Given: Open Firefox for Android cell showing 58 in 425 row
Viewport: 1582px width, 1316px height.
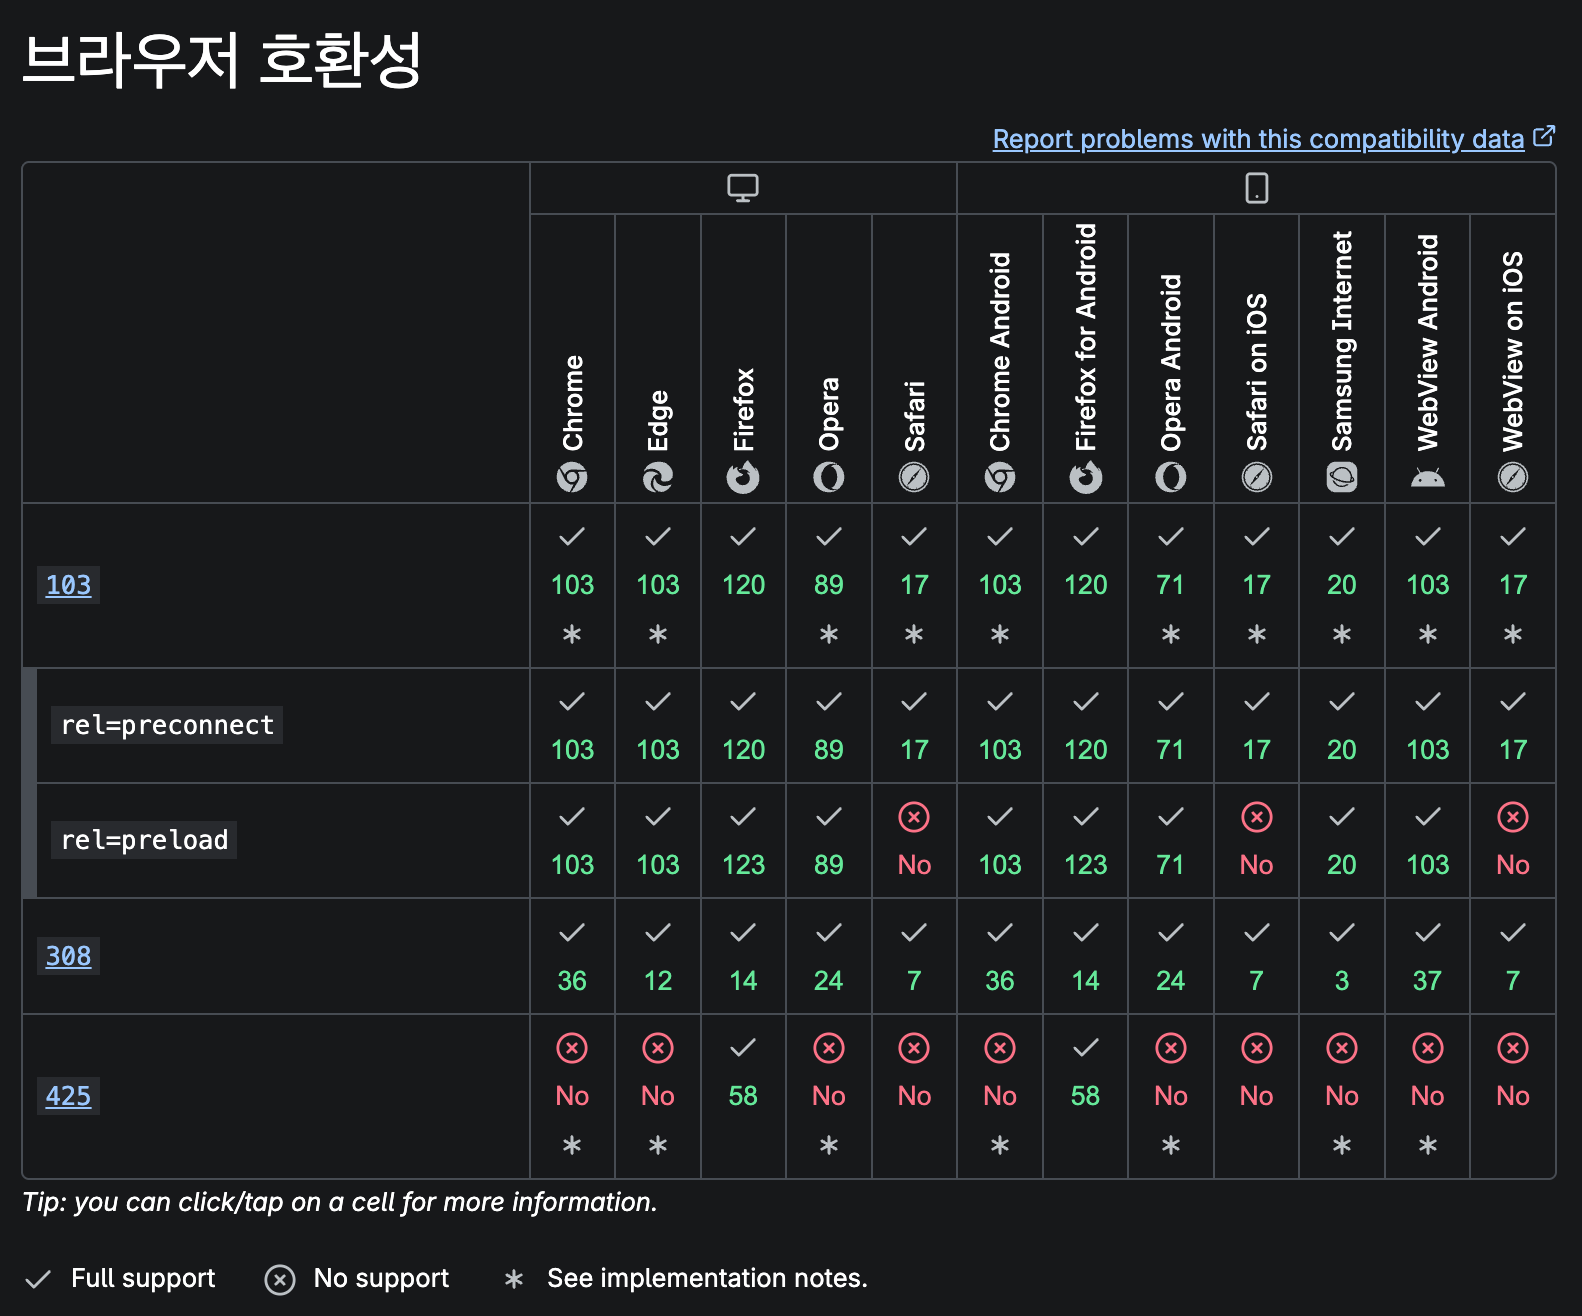Looking at the screenshot, I should coord(1086,1097).
